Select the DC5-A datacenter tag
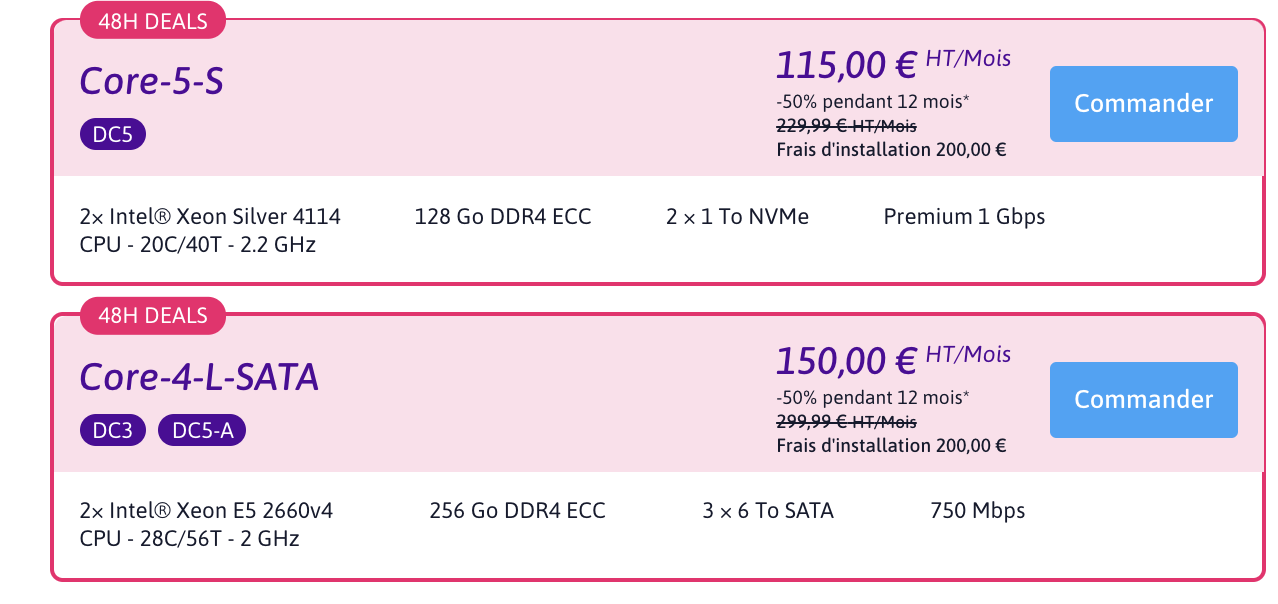Viewport: 1278px width, 604px height. [201, 431]
